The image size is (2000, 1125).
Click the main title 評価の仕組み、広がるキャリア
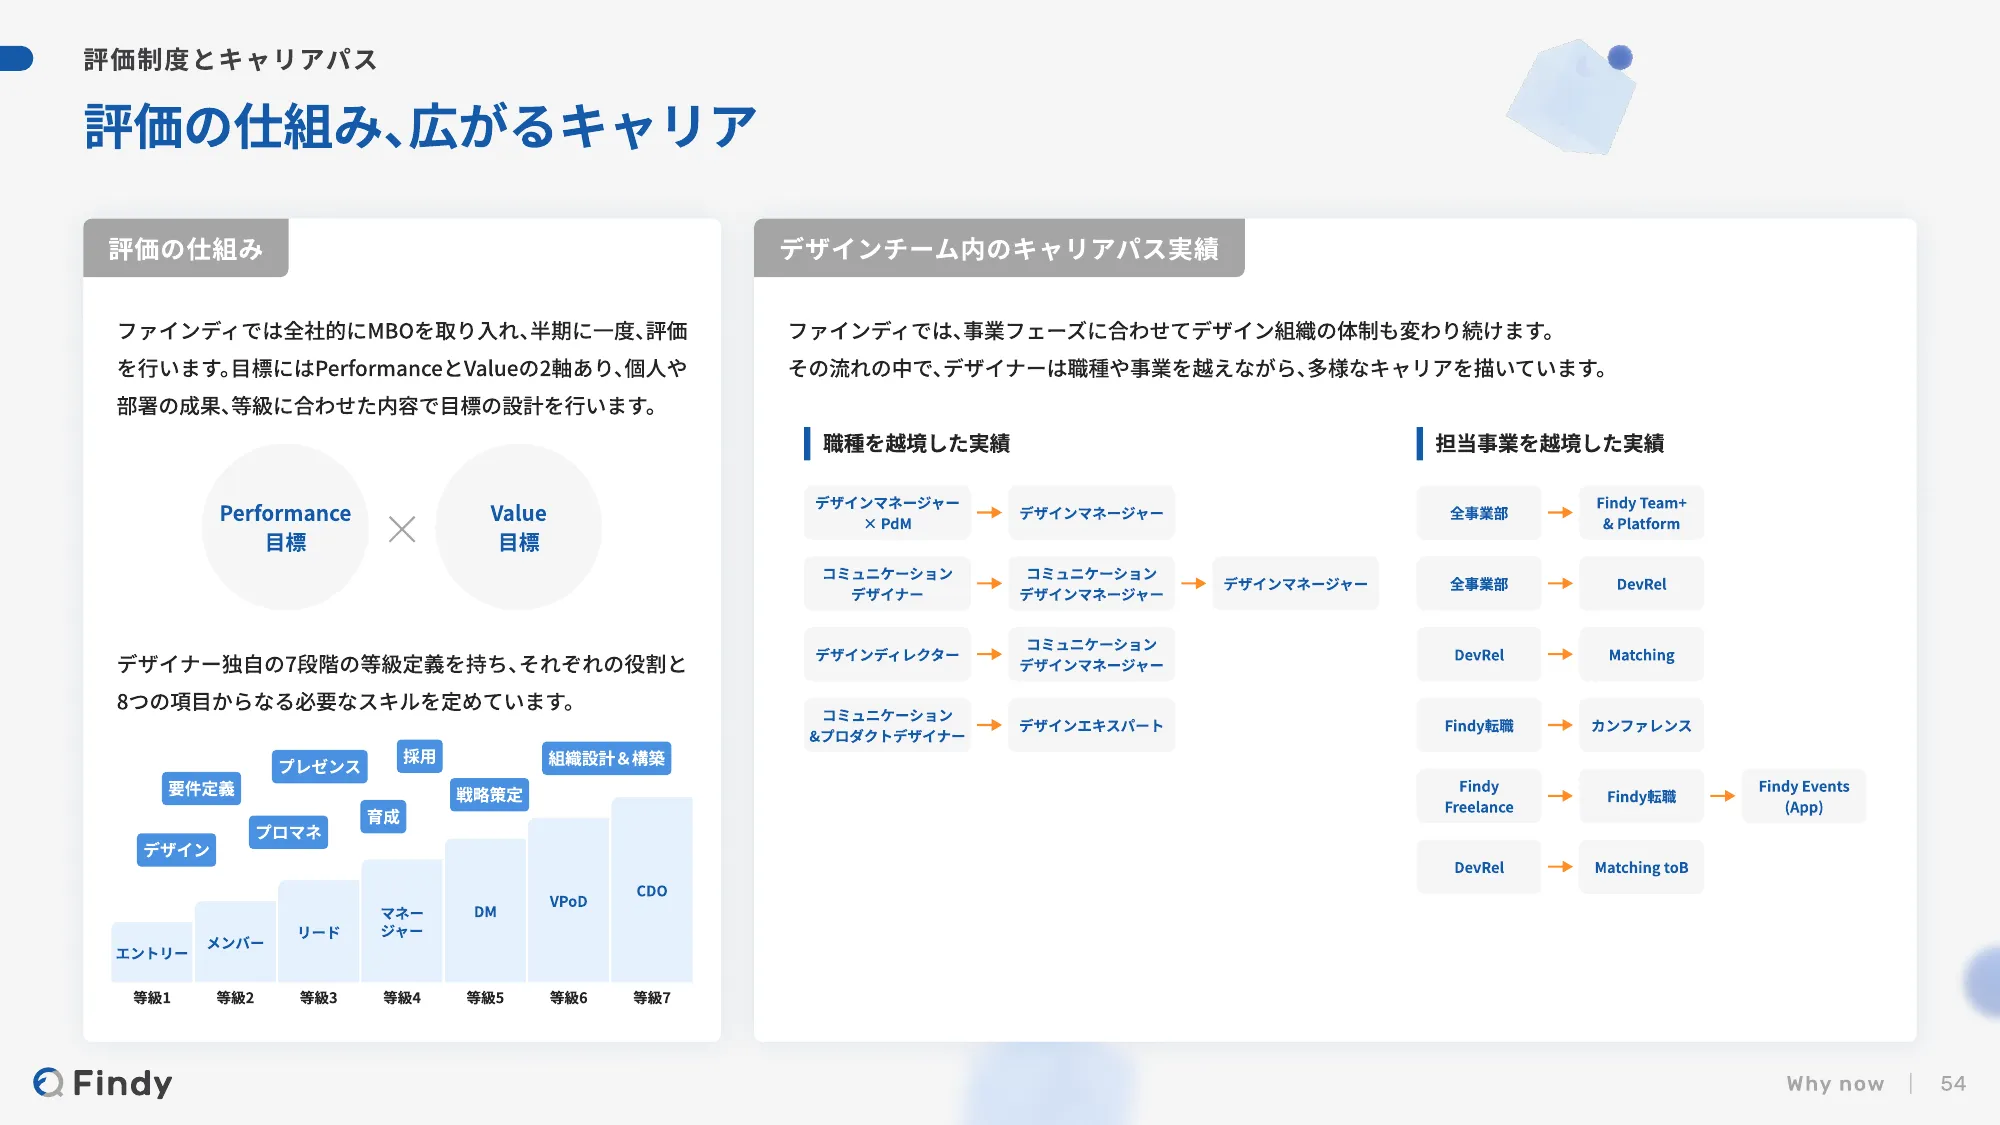pyautogui.click(x=420, y=127)
